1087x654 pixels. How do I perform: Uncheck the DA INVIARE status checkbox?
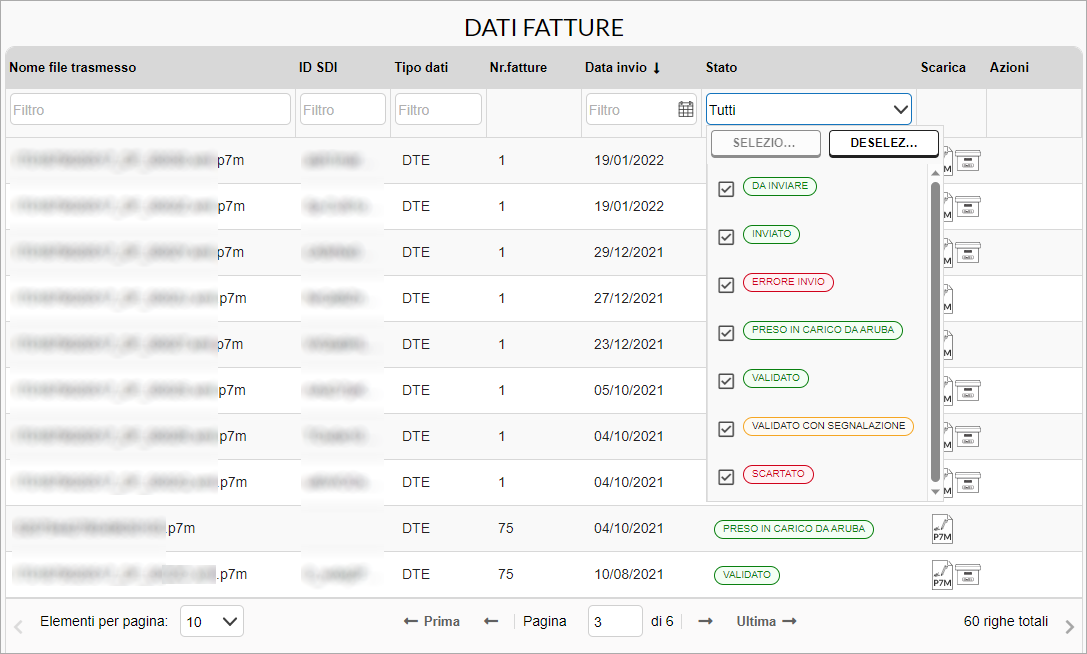[x=727, y=188]
